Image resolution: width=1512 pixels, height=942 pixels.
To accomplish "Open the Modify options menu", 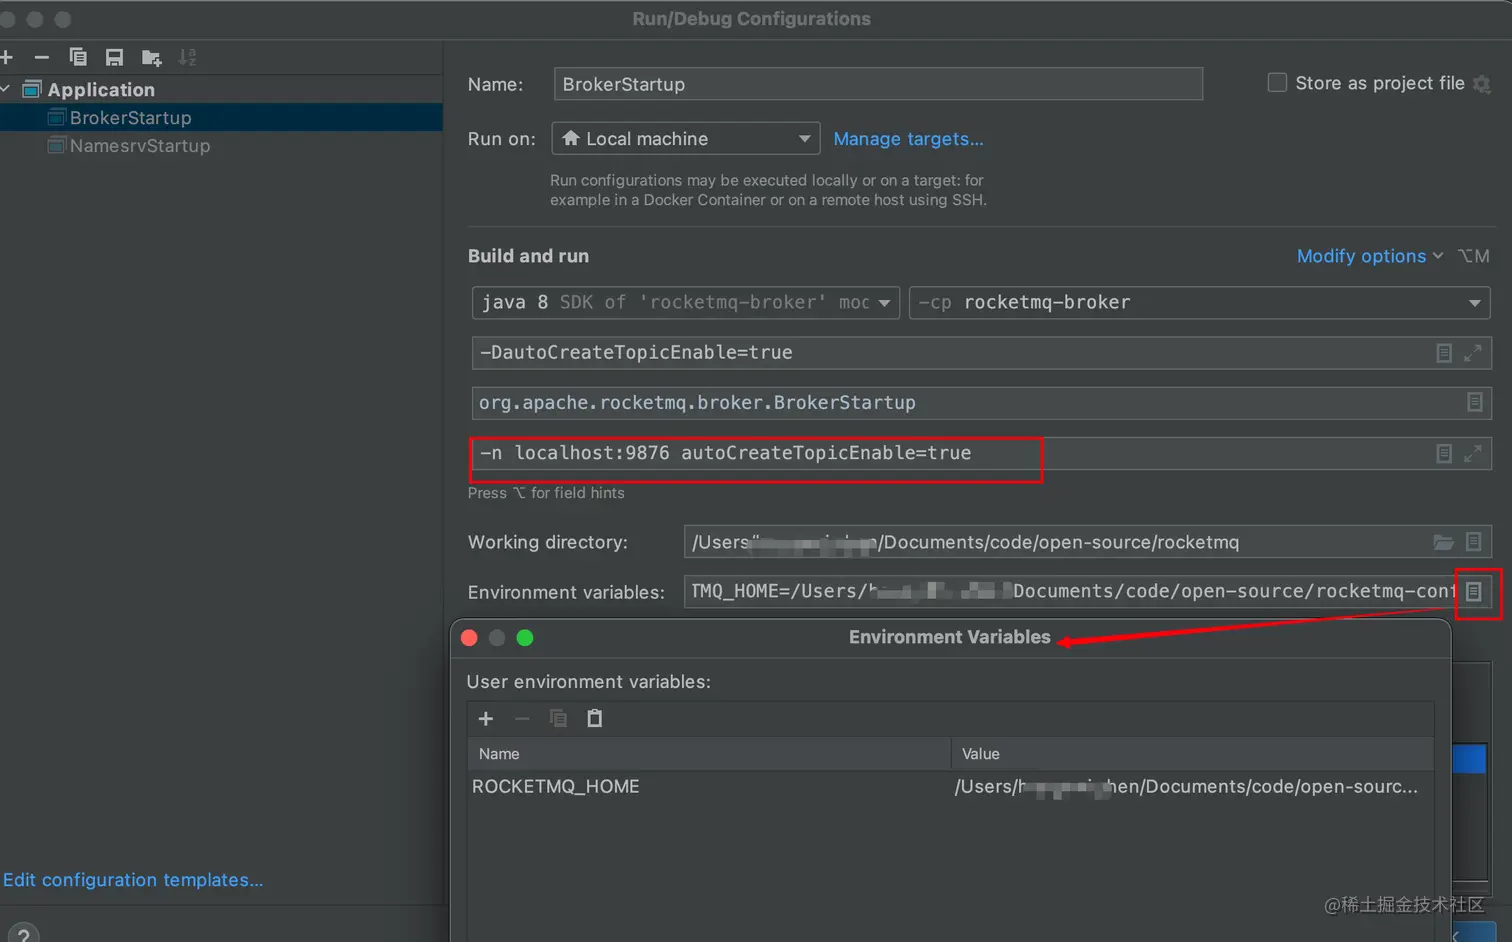I will [1370, 256].
